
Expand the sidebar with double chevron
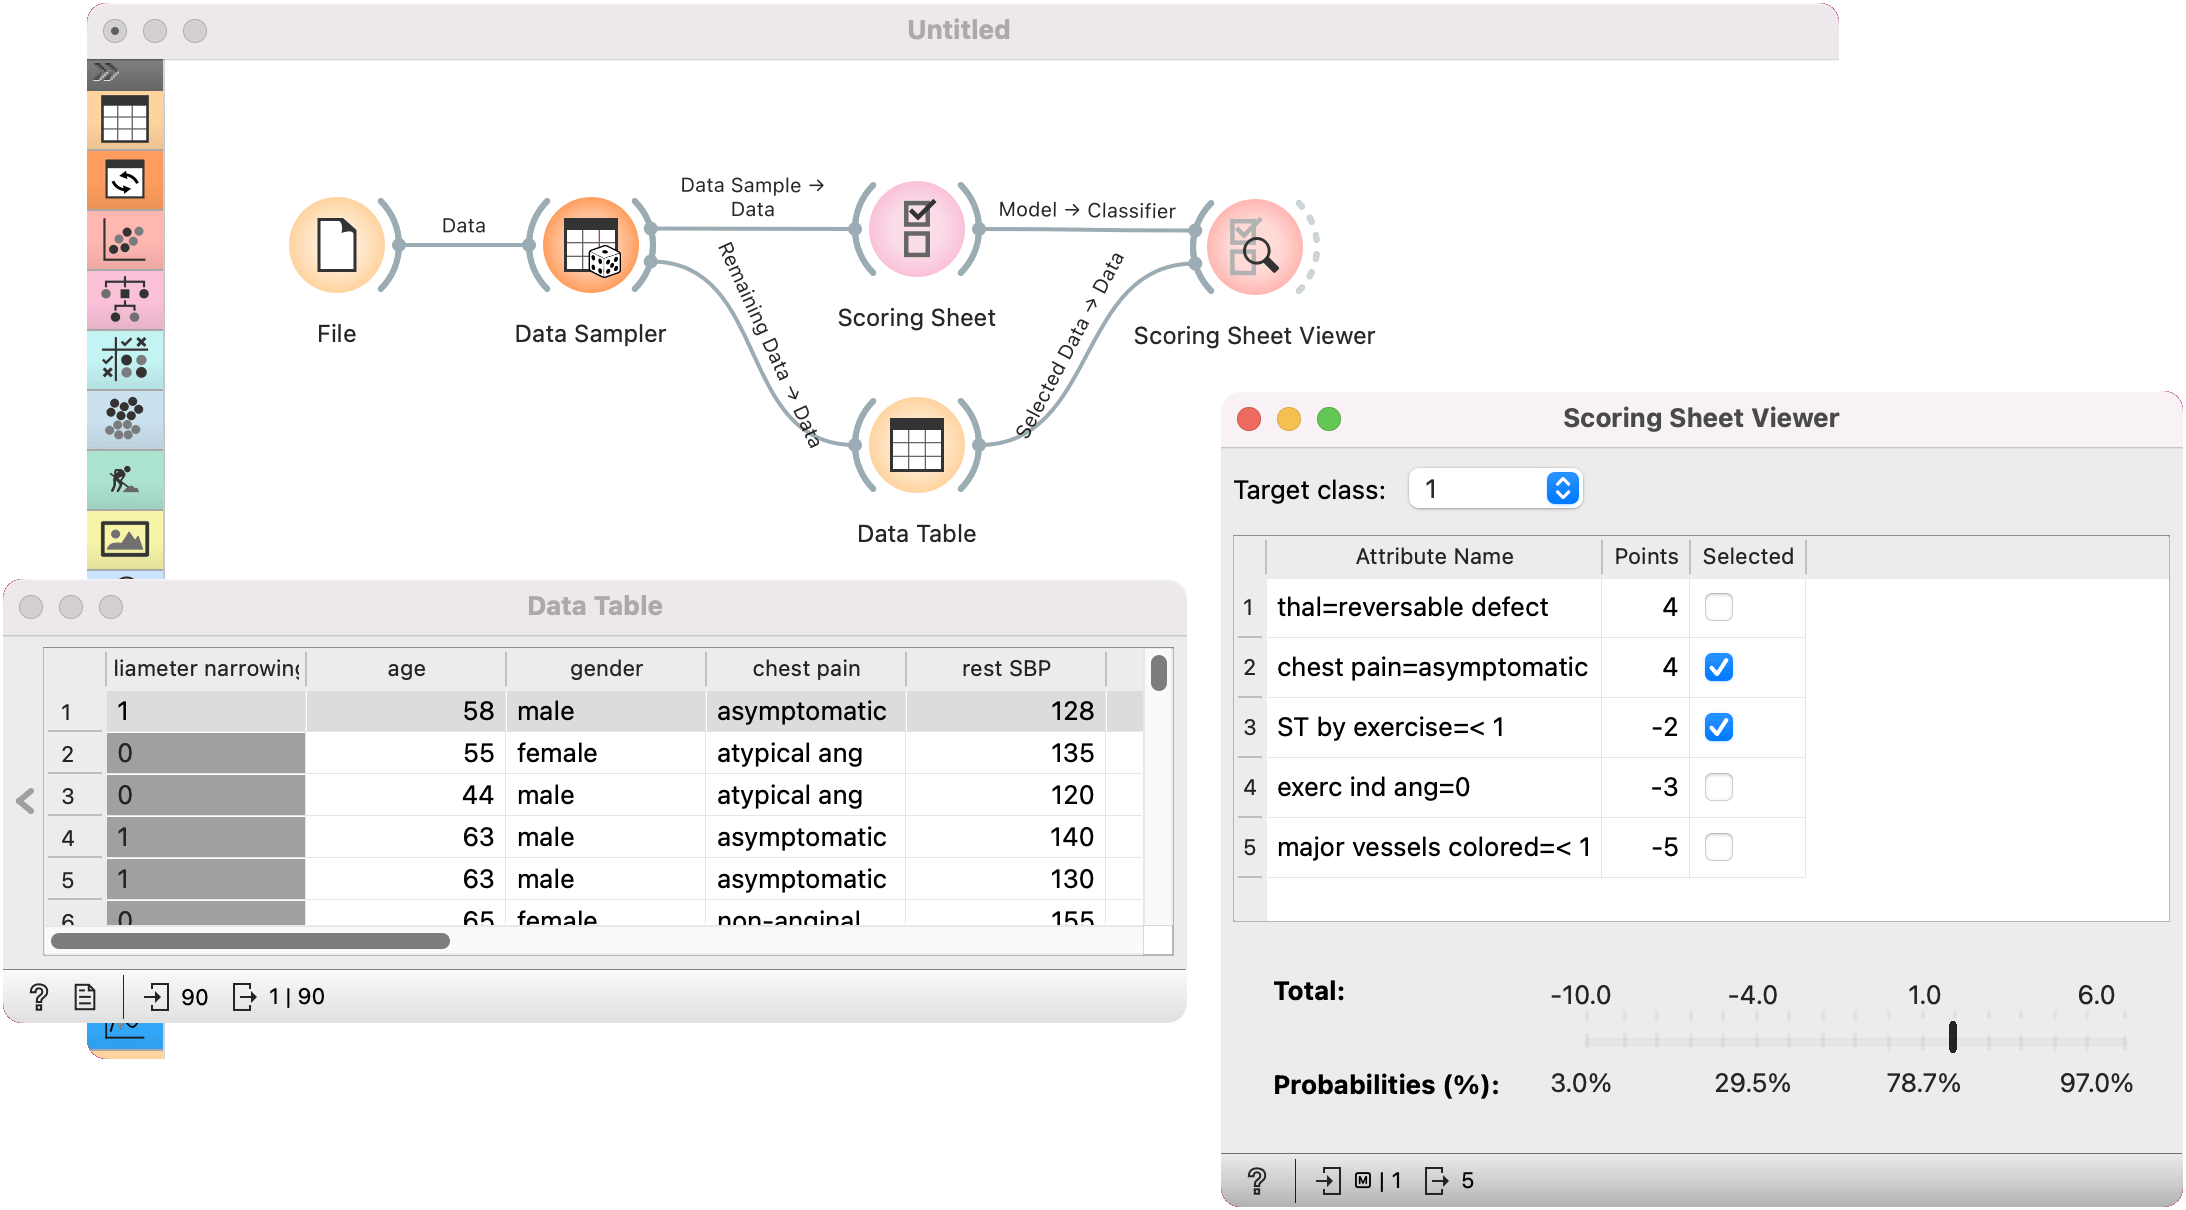[106, 73]
